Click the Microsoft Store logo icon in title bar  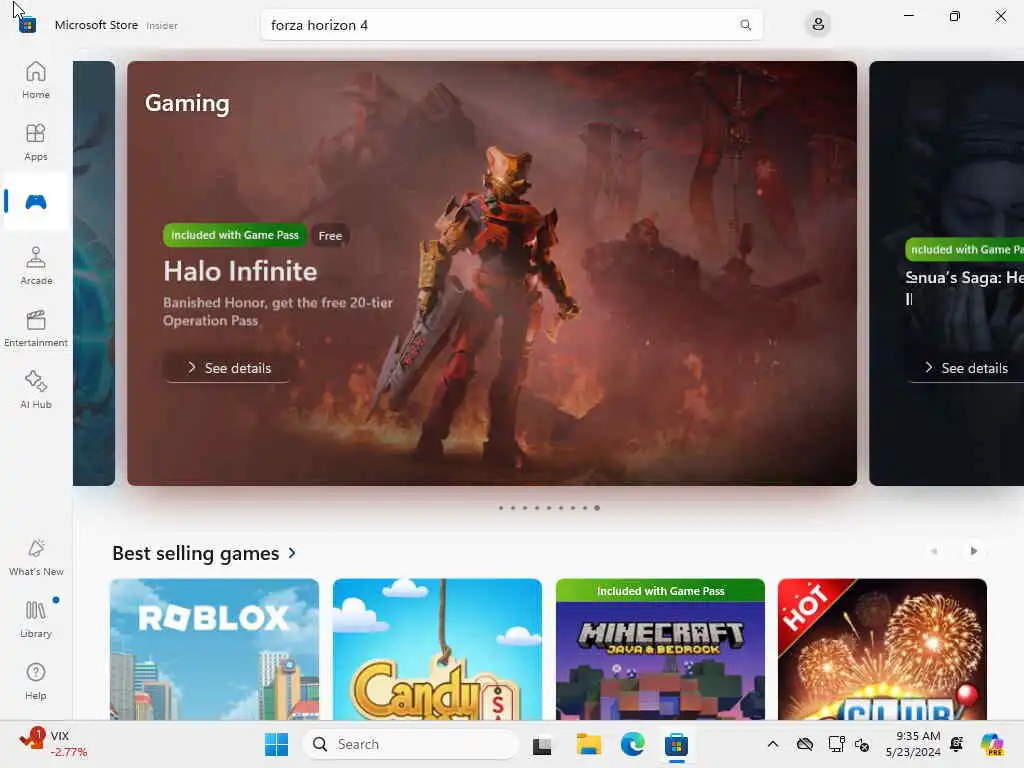[27, 25]
